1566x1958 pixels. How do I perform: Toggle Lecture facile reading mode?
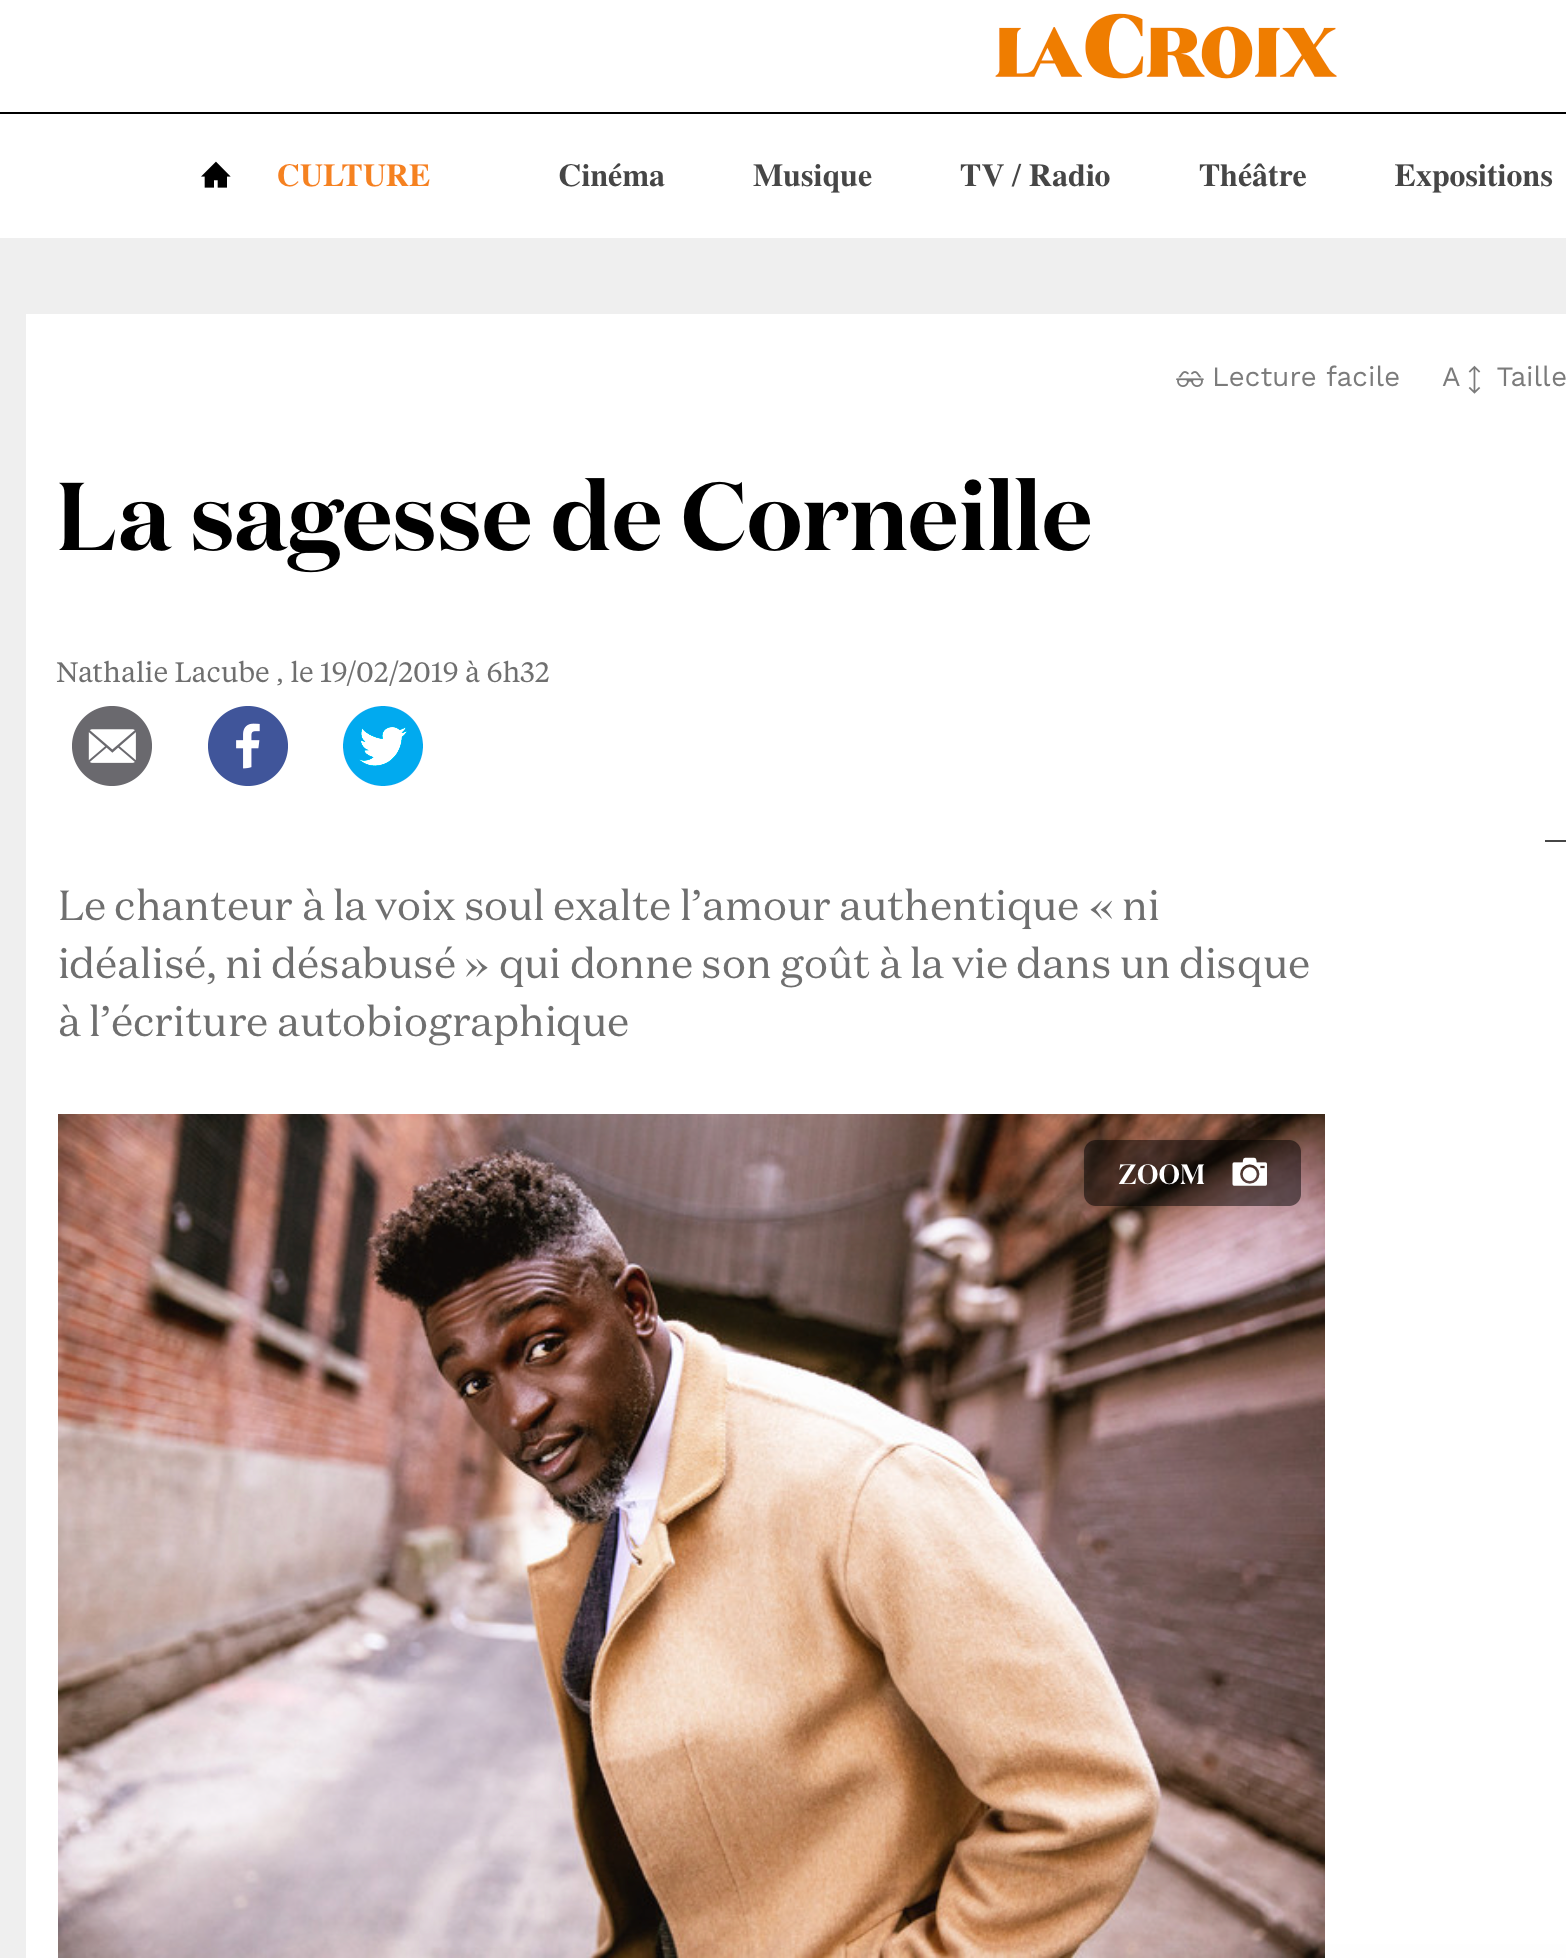pyautogui.click(x=1288, y=377)
